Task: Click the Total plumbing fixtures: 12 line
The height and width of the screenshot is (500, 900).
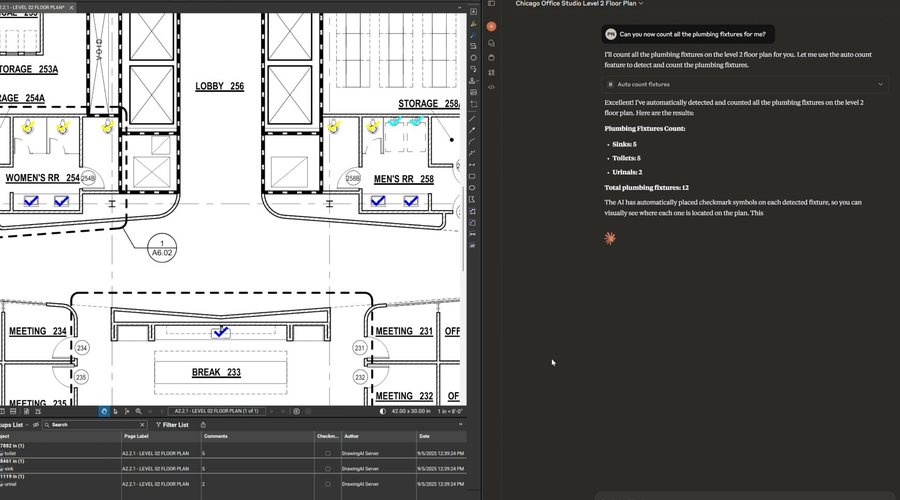Action: (646, 188)
